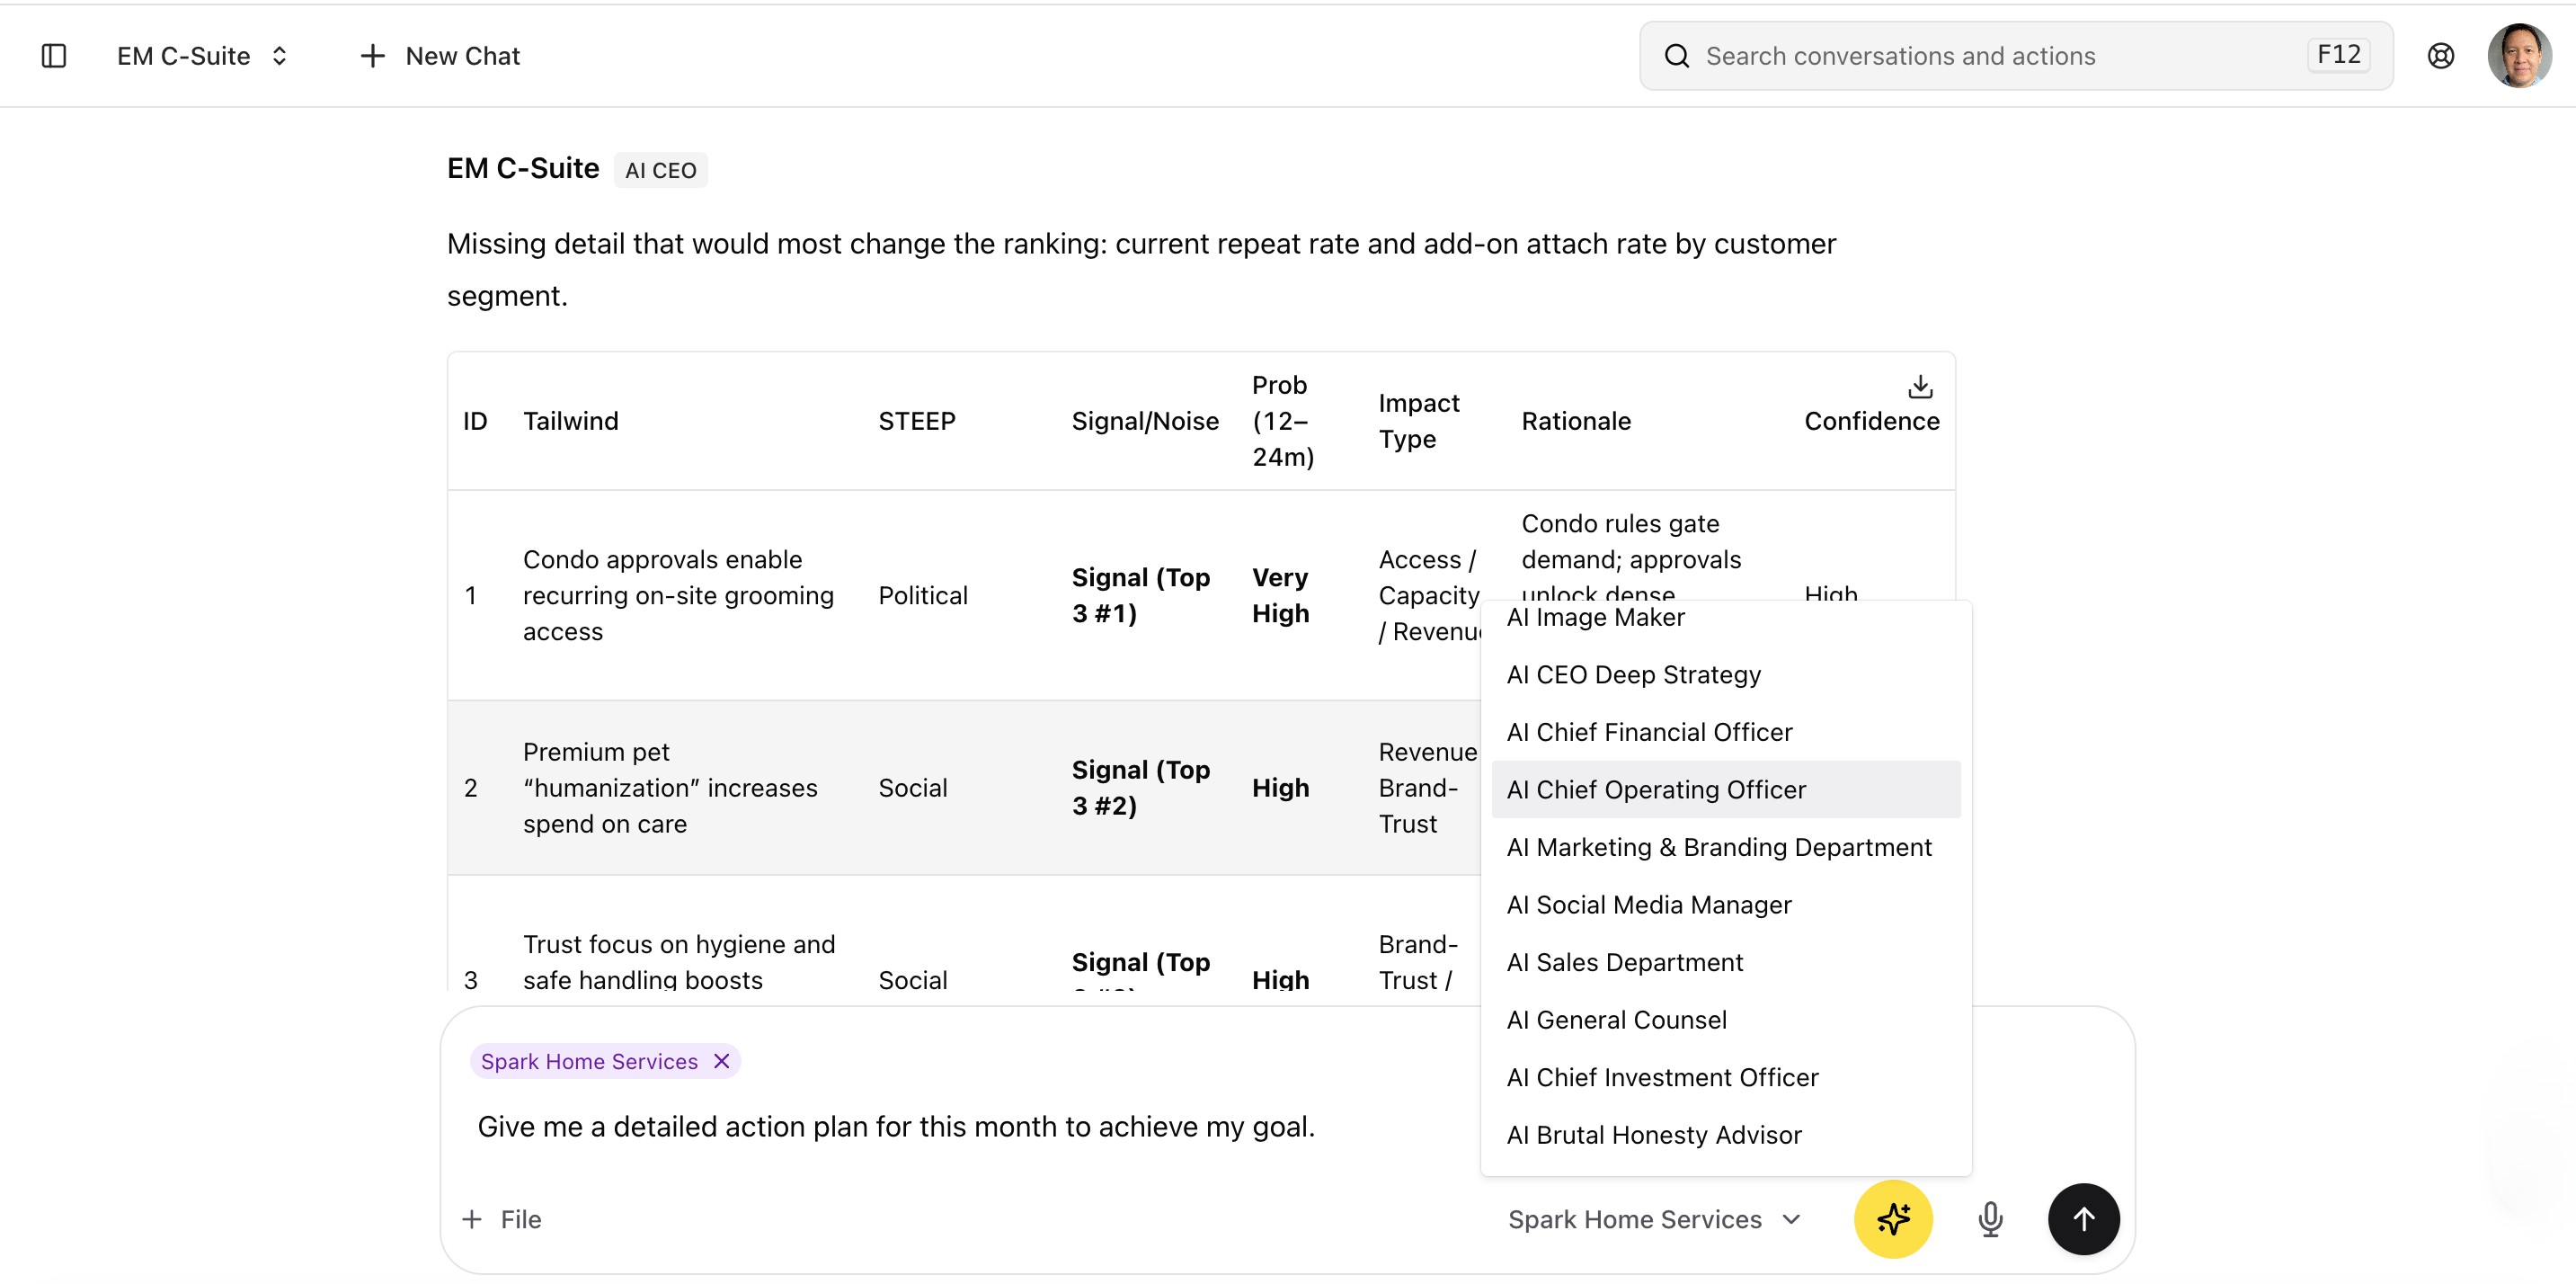Click the Confidence column header

1871,421
